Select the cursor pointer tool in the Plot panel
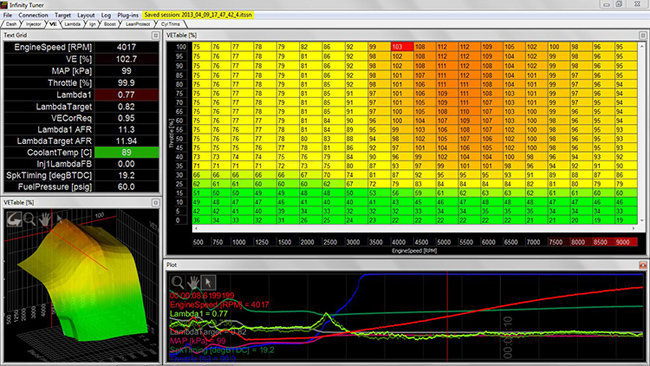The image size is (650, 366). click(208, 282)
